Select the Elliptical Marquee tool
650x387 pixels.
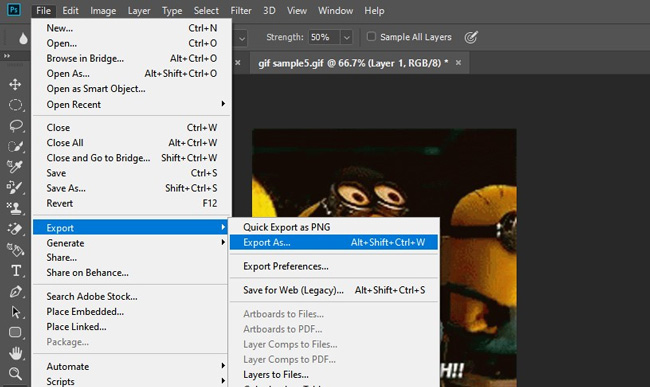[15, 105]
